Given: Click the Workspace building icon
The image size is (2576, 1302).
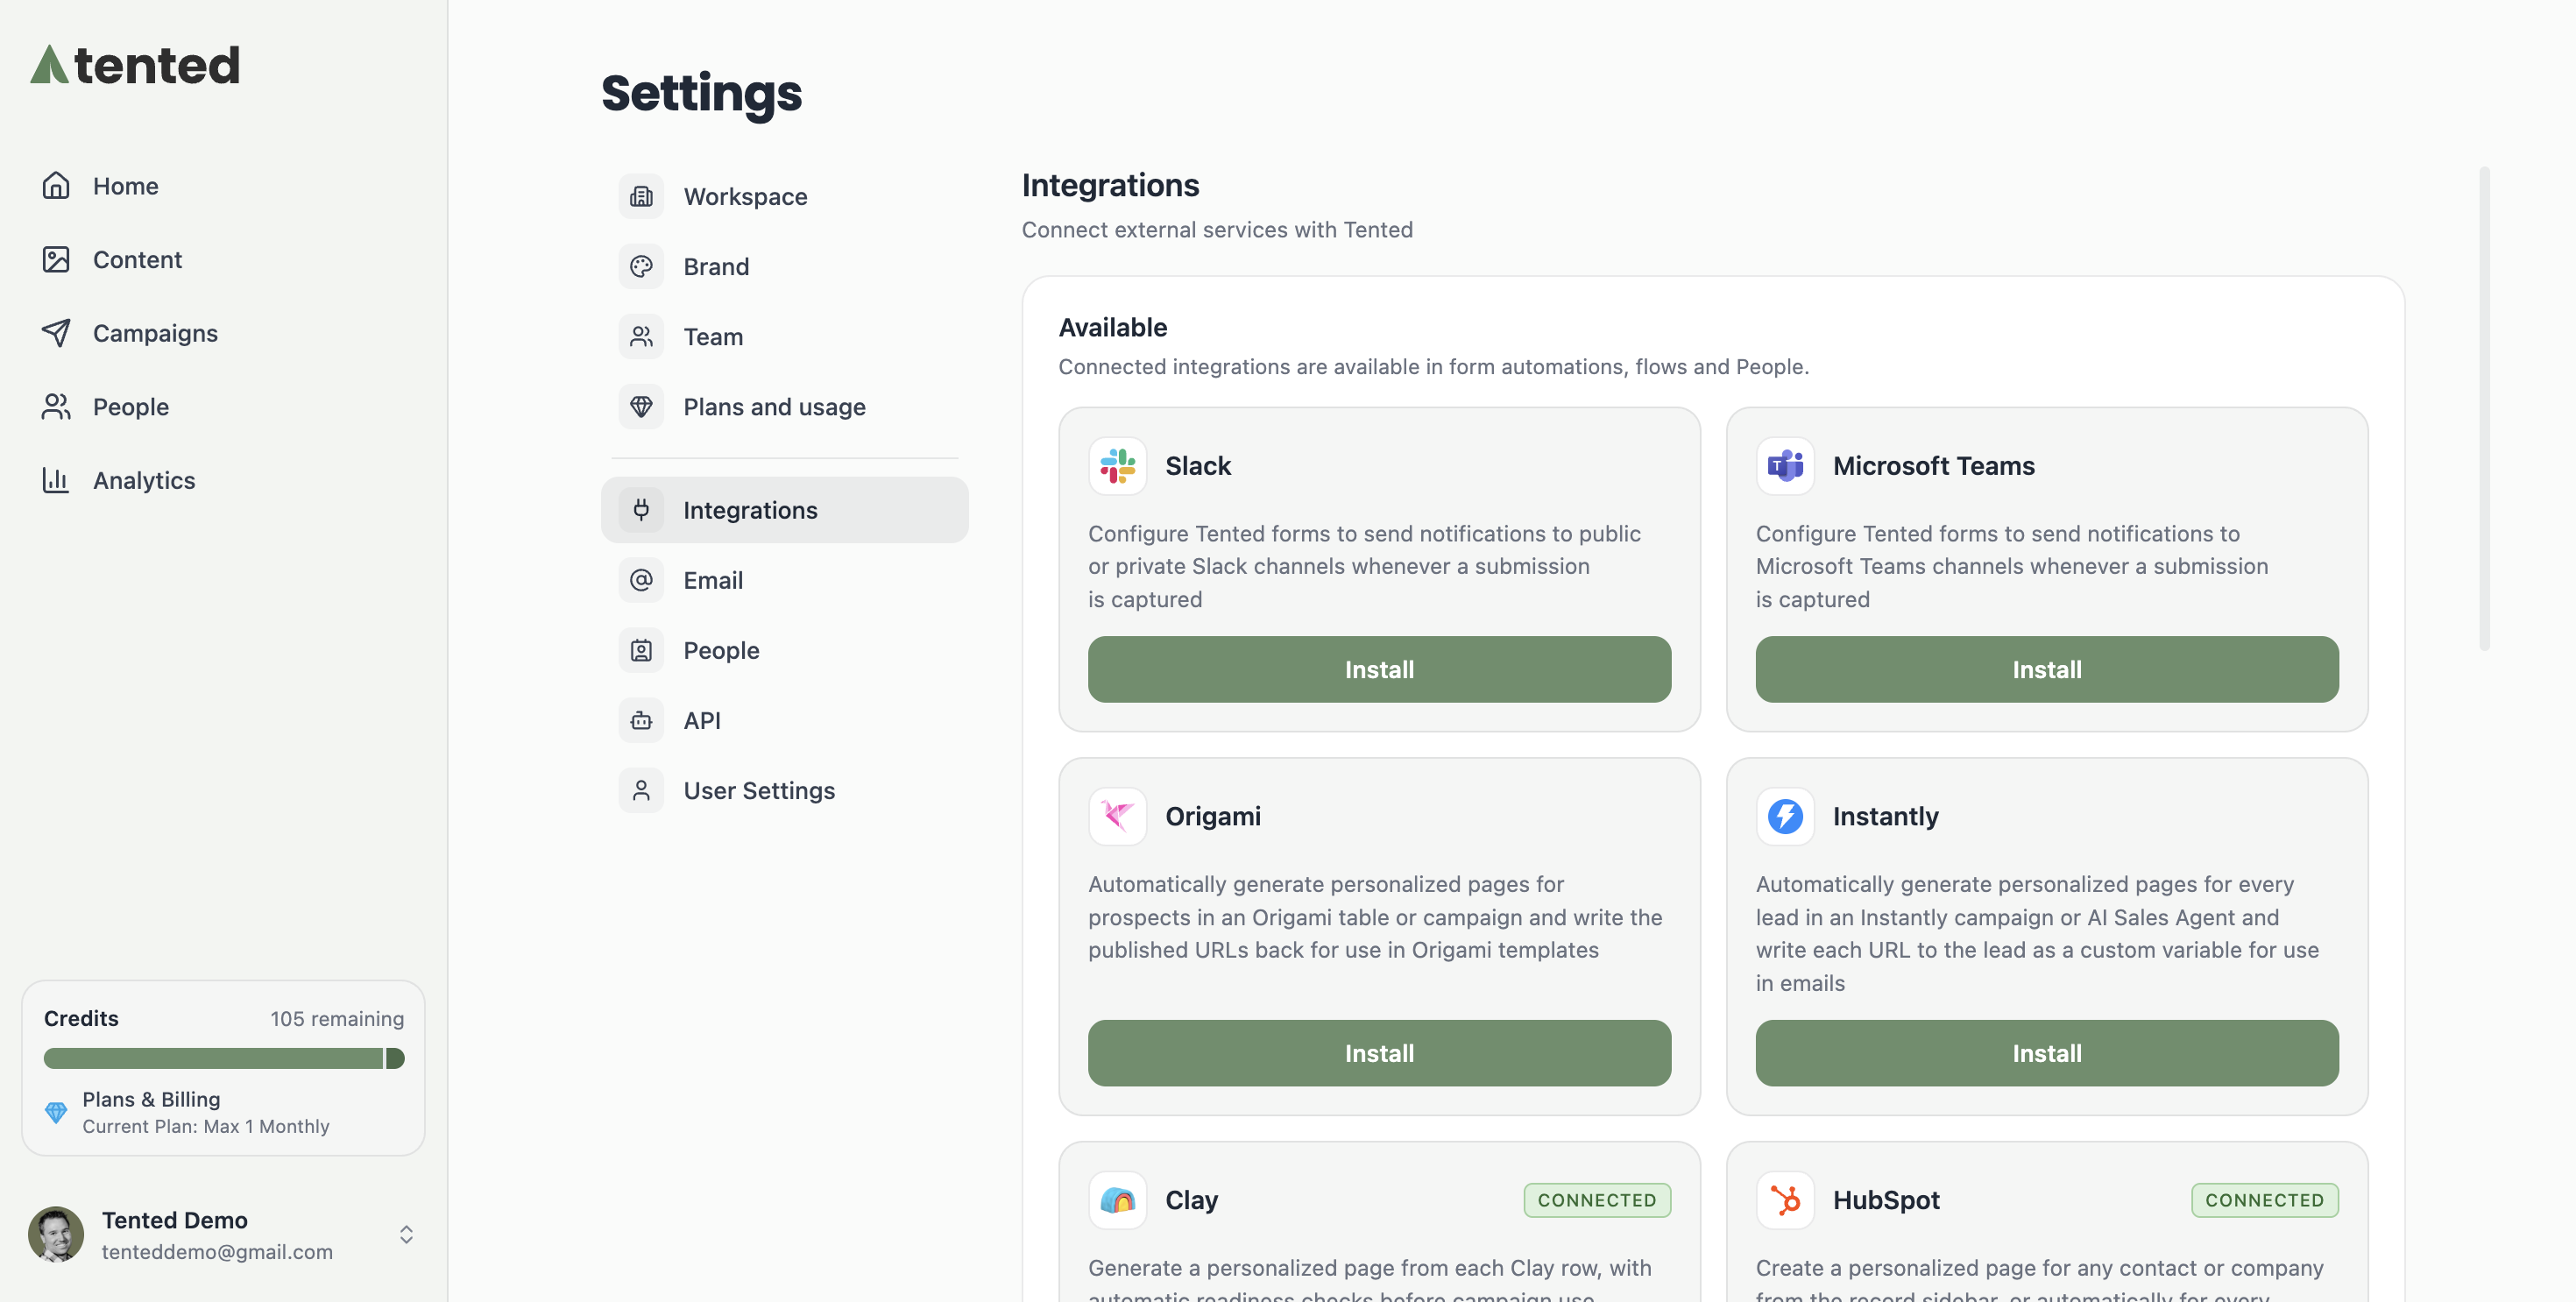Looking at the screenshot, I should pyautogui.click(x=641, y=197).
